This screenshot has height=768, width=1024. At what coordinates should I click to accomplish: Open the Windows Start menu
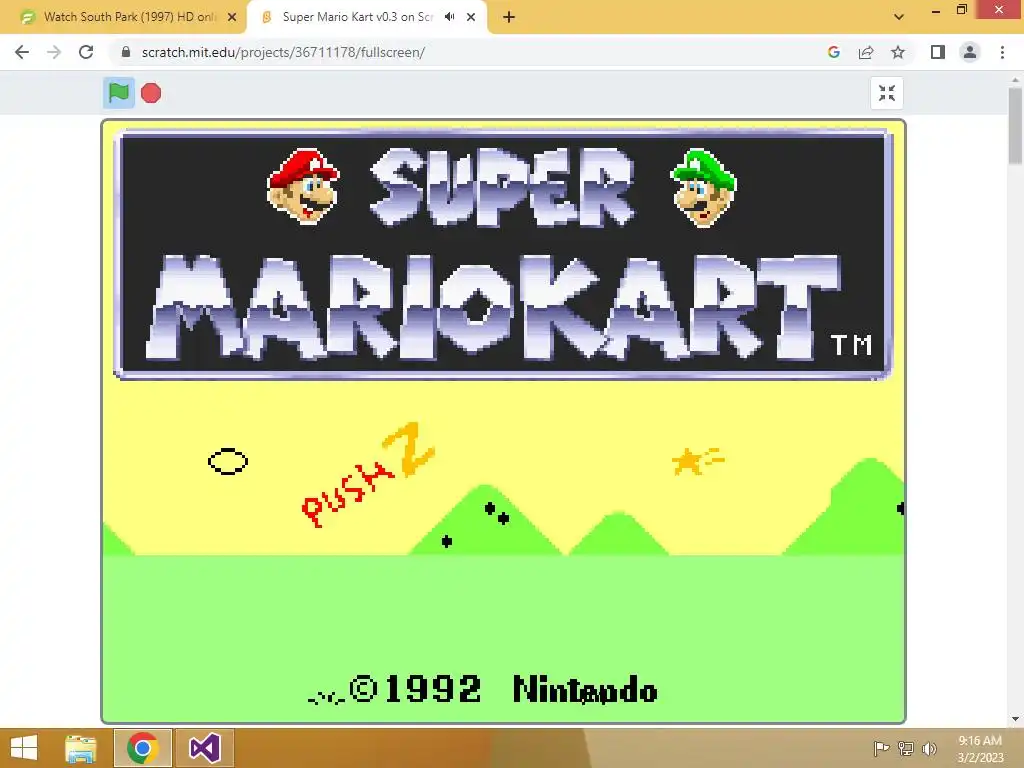(24, 748)
